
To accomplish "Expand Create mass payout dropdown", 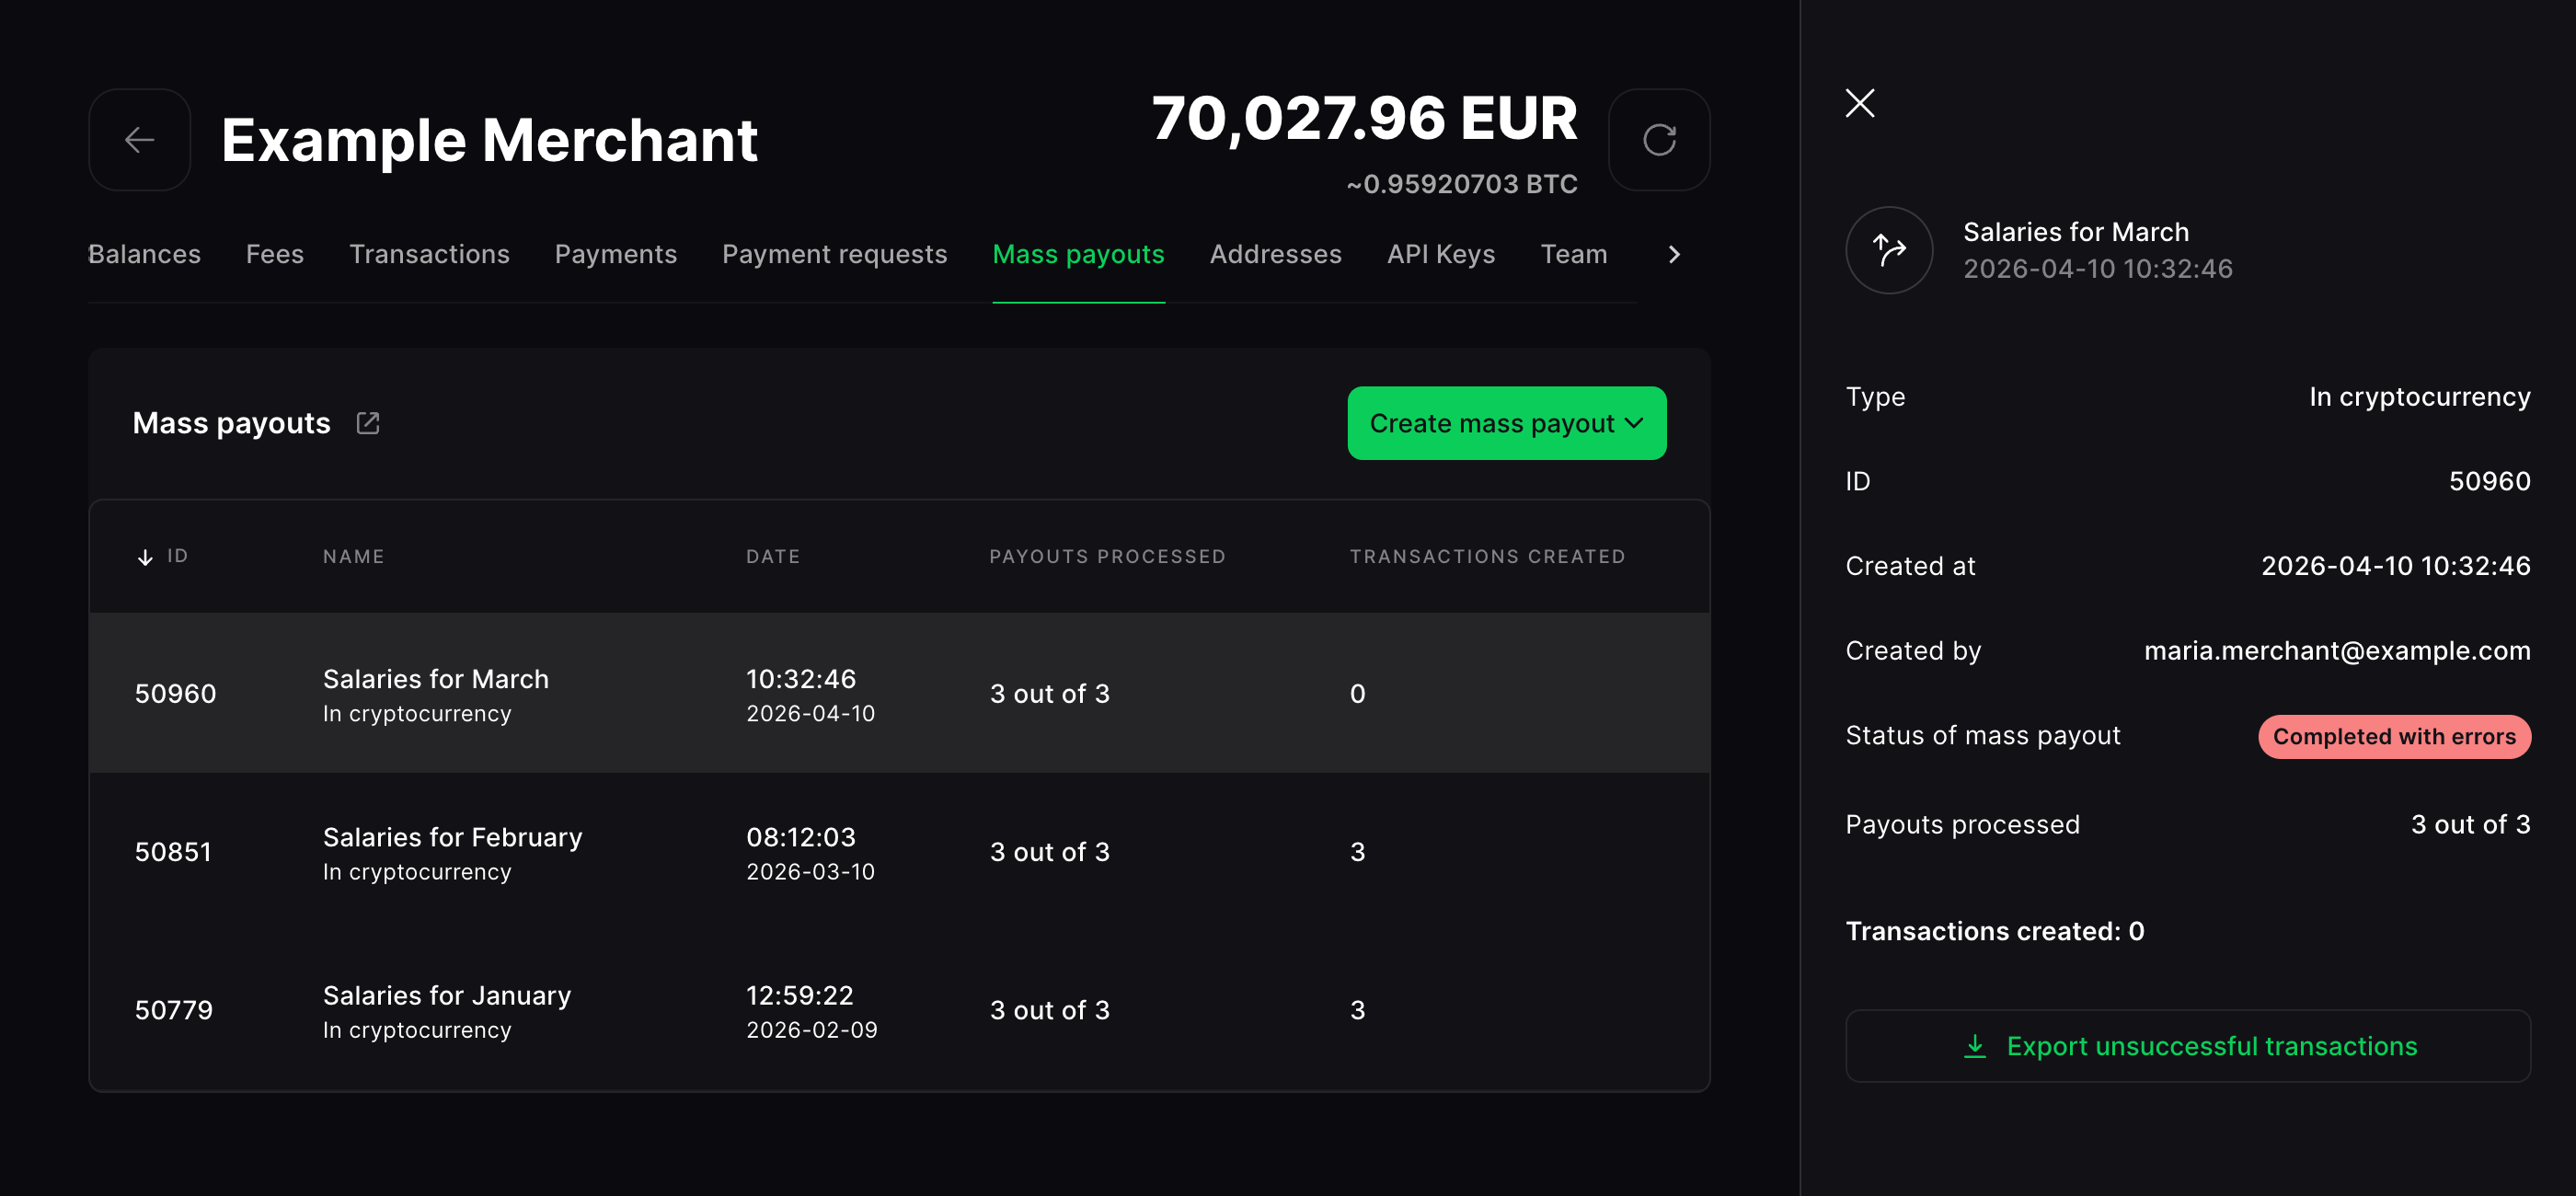I will pos(1506,423).
